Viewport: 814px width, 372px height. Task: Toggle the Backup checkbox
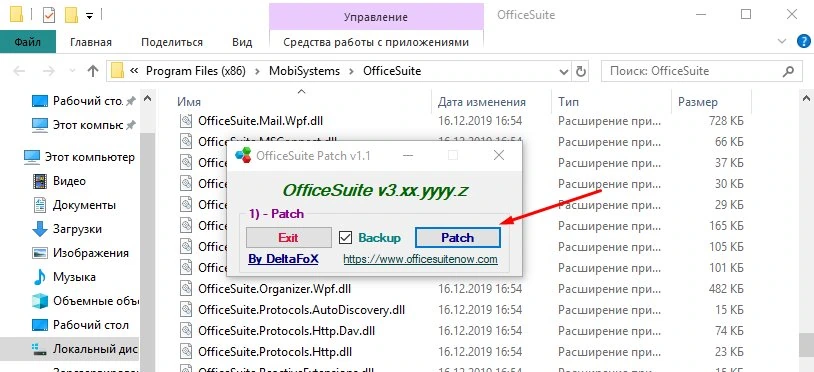345,238
